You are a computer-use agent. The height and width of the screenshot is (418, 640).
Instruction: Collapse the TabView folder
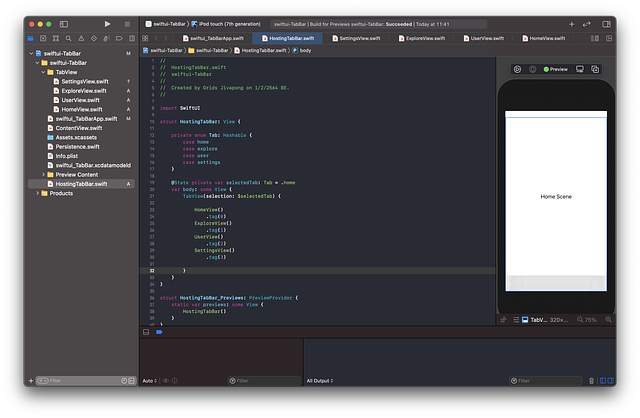coord(43,72)
